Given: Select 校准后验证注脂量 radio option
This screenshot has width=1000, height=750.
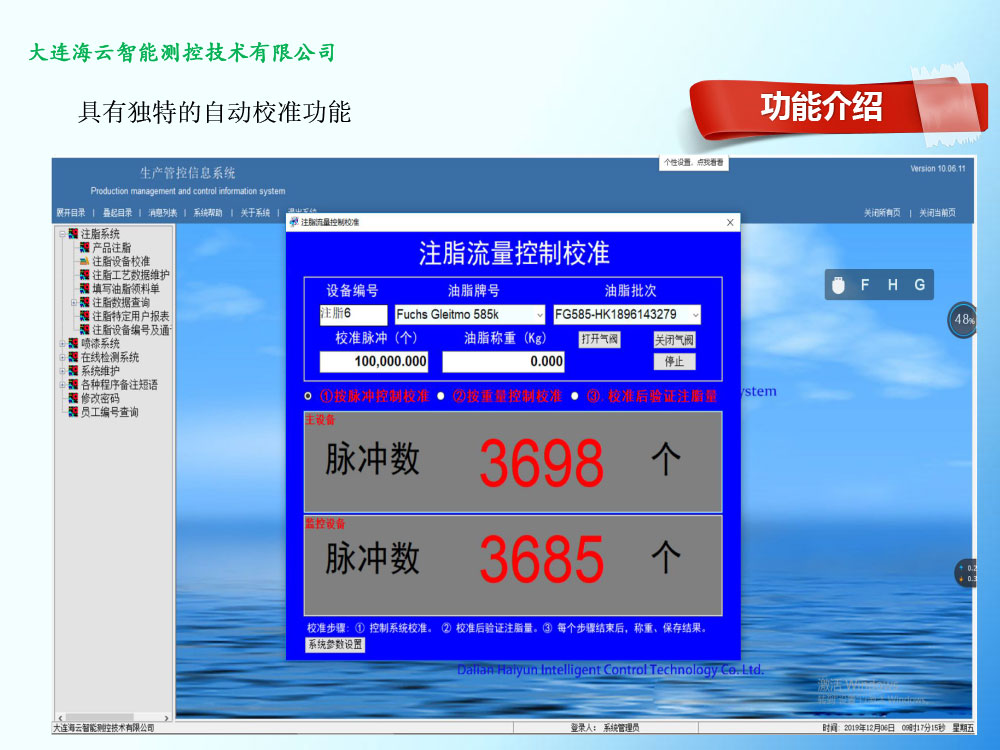Looking at the screenshot, I should 575,396.
